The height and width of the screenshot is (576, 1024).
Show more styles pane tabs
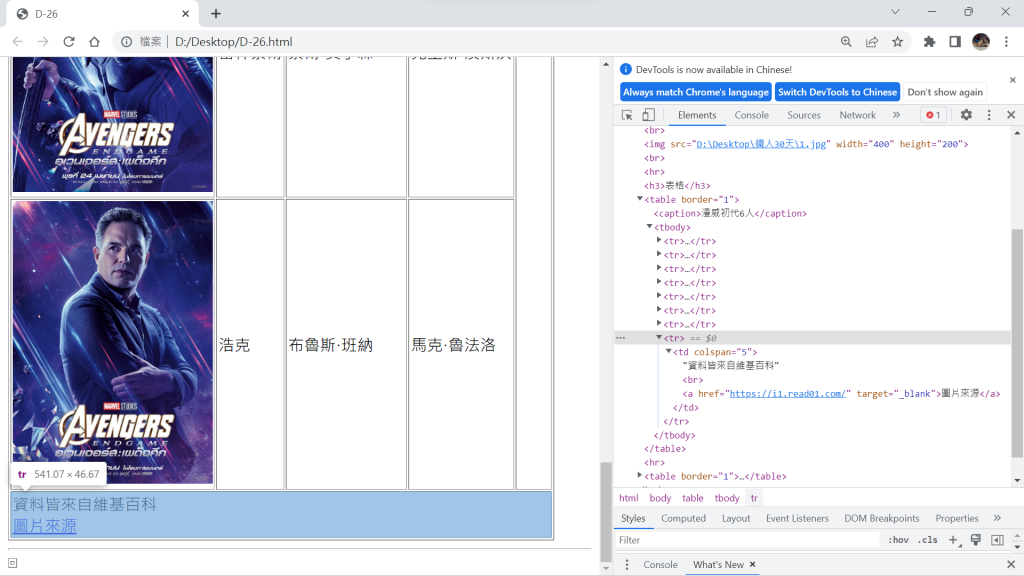(997, 519)
